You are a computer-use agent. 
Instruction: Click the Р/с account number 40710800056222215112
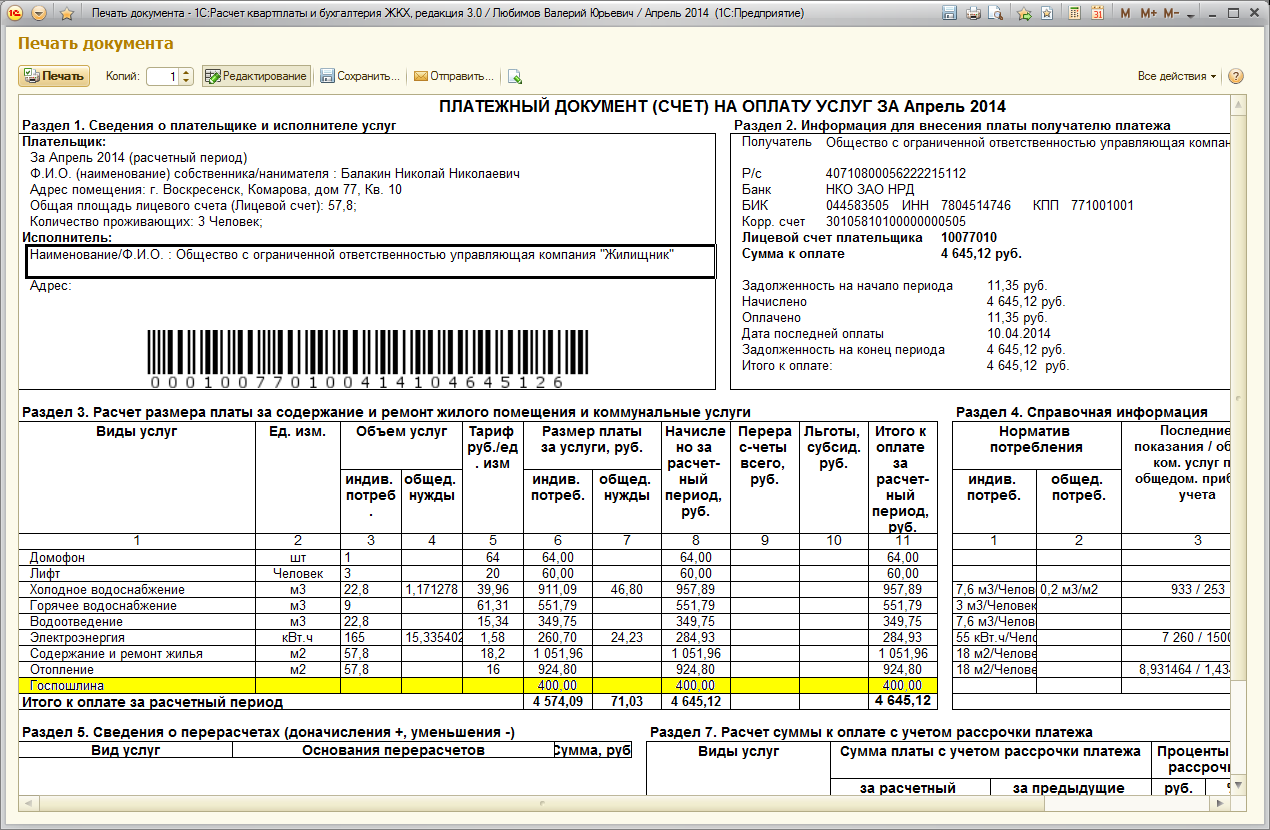tap(896, 173)
